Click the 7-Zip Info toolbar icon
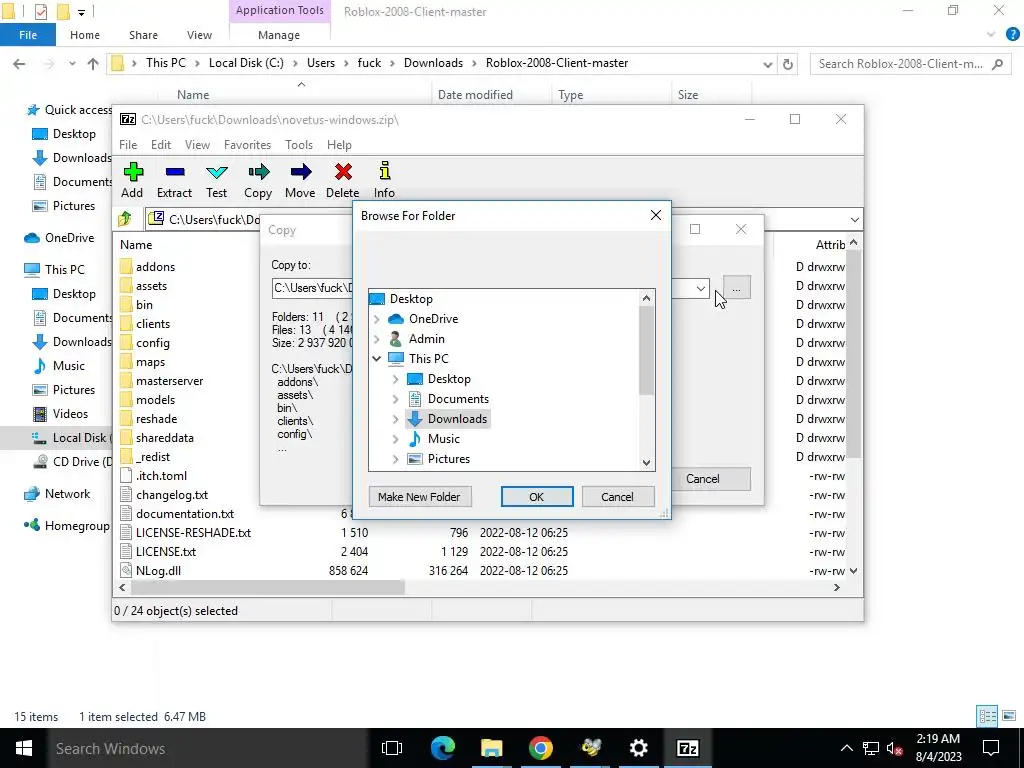The height and width of the screenshot is (768, 1024). 385,171
